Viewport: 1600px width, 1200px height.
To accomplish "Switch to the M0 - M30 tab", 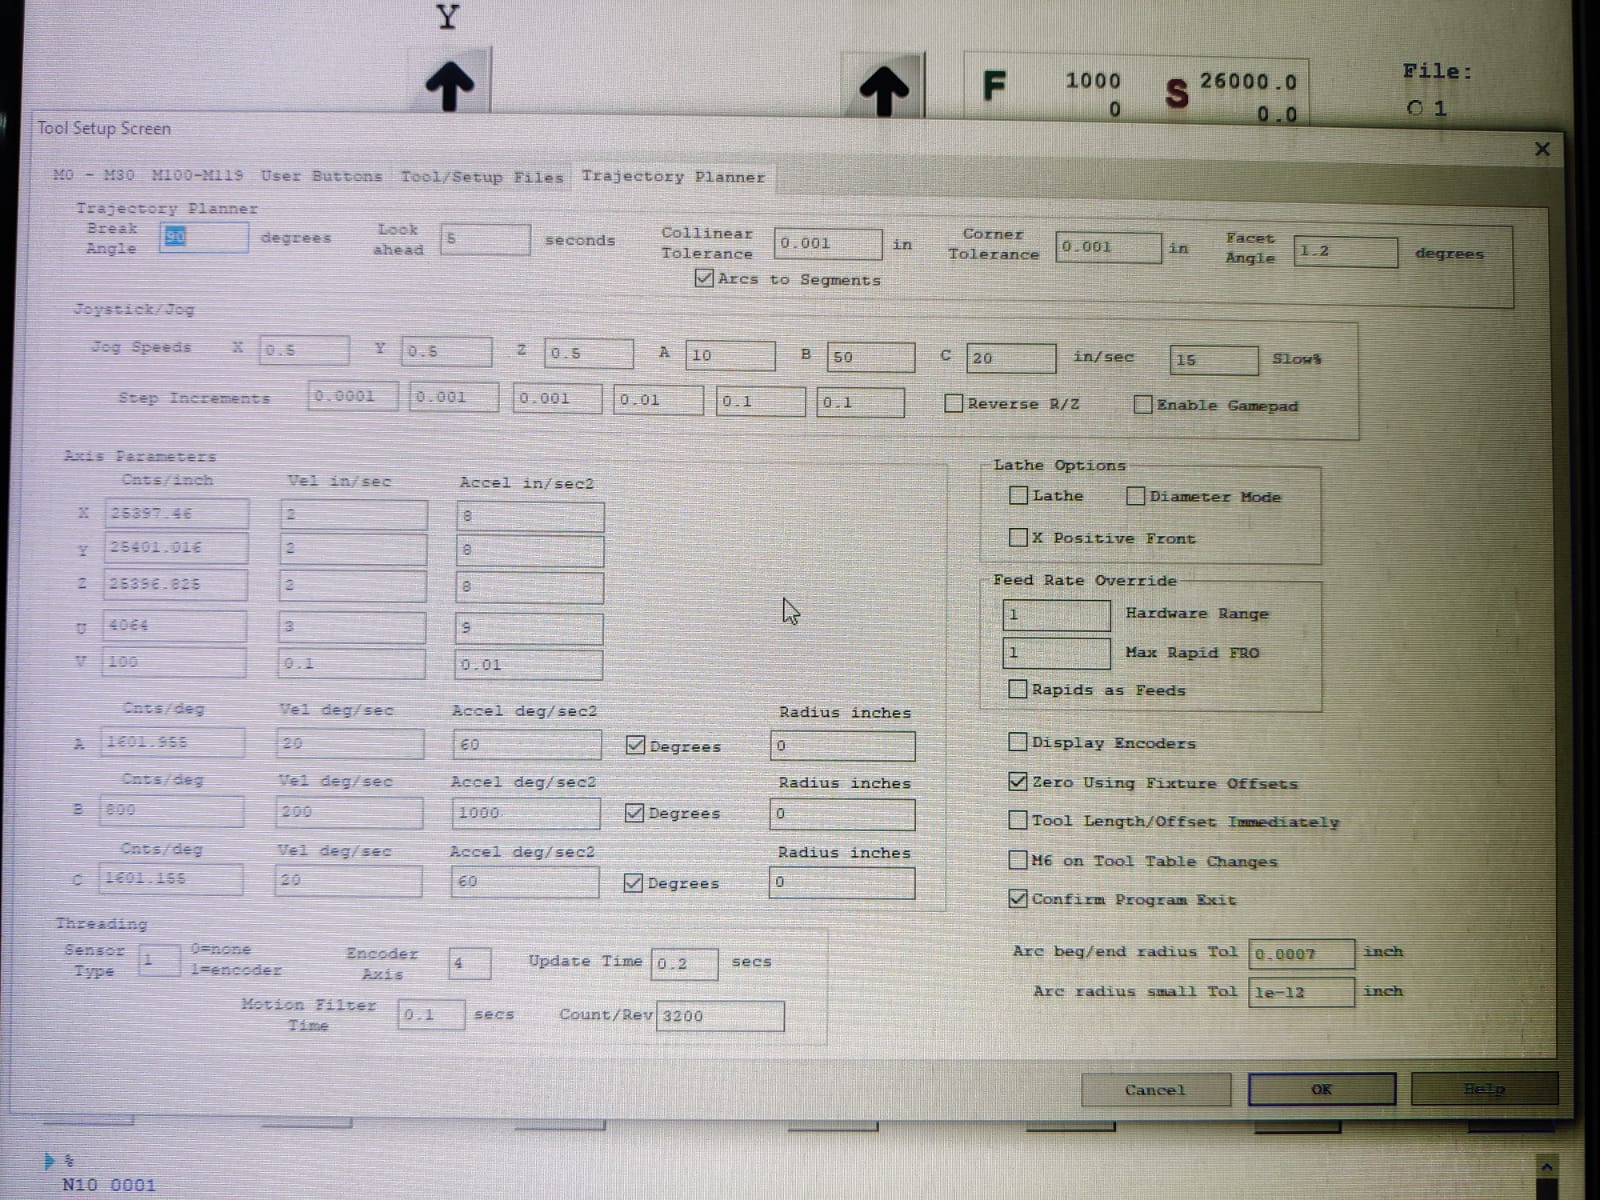I will pyautogui.click(x=93, y=175).
